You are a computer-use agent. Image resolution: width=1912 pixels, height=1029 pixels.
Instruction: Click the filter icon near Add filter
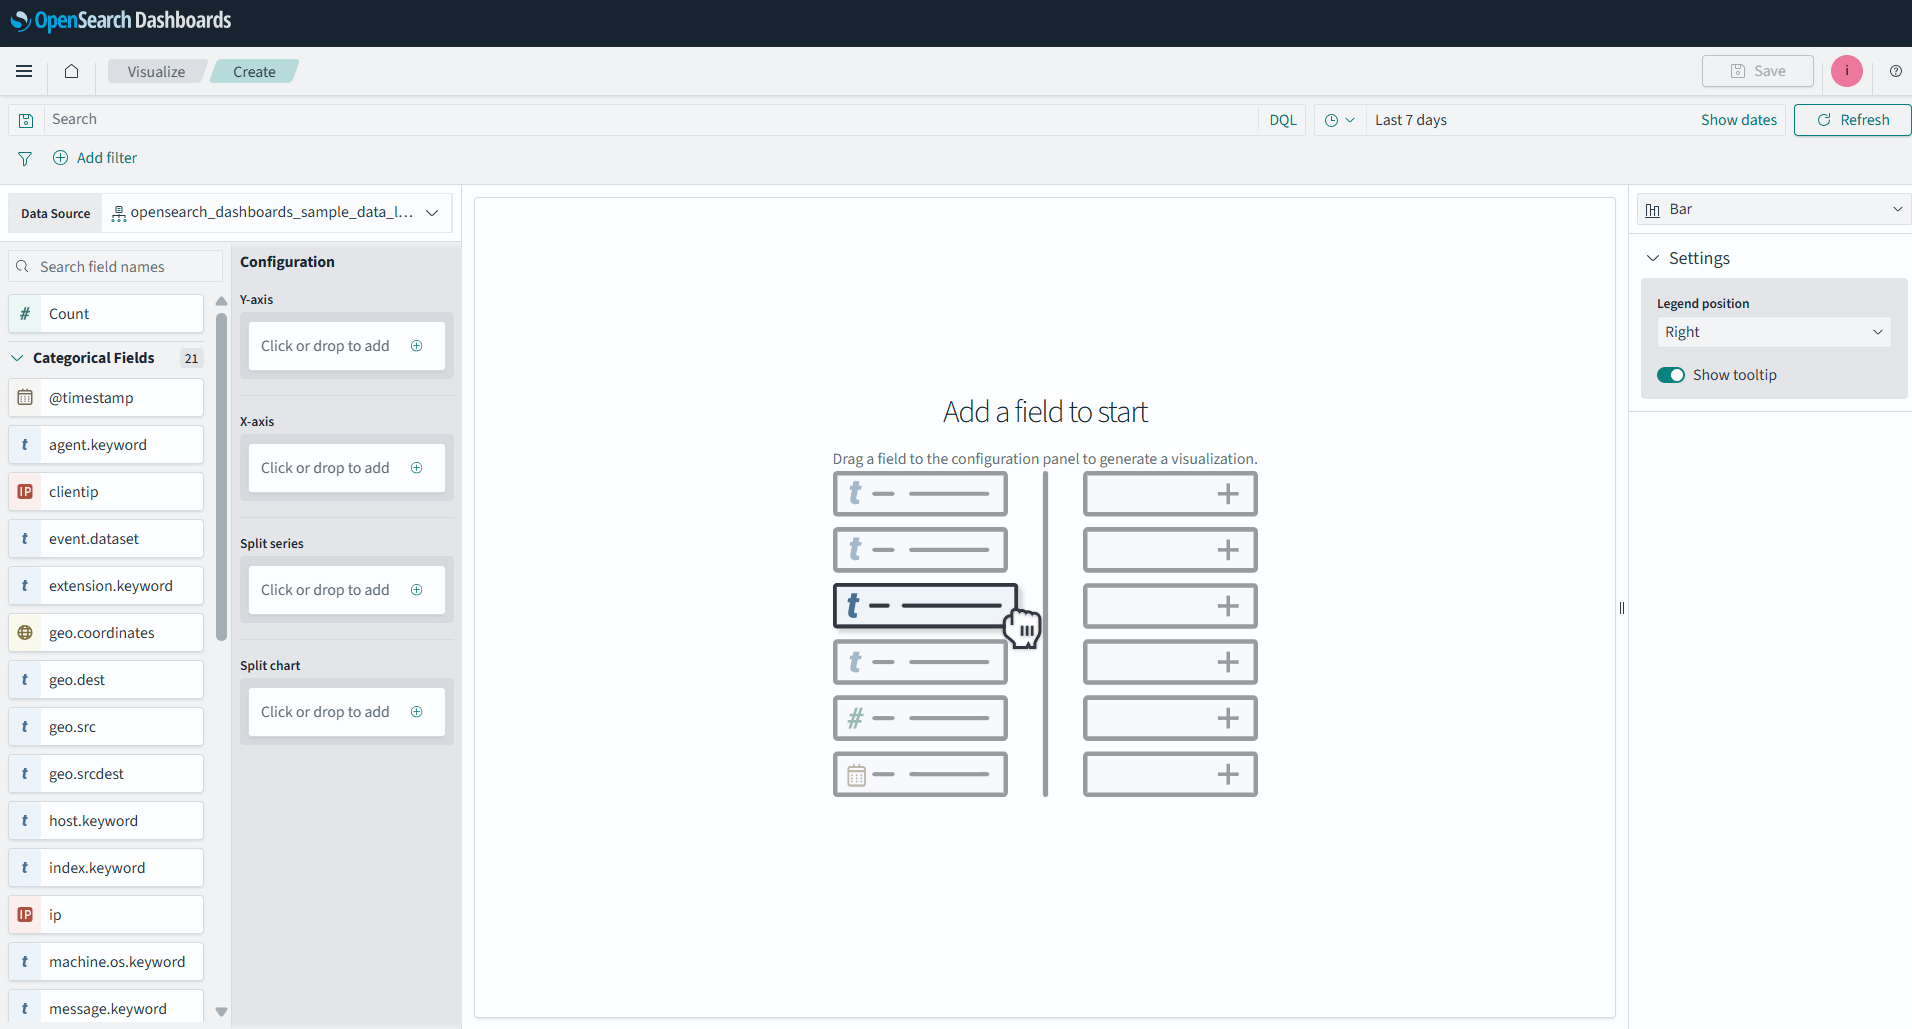[x=24, y=158]
